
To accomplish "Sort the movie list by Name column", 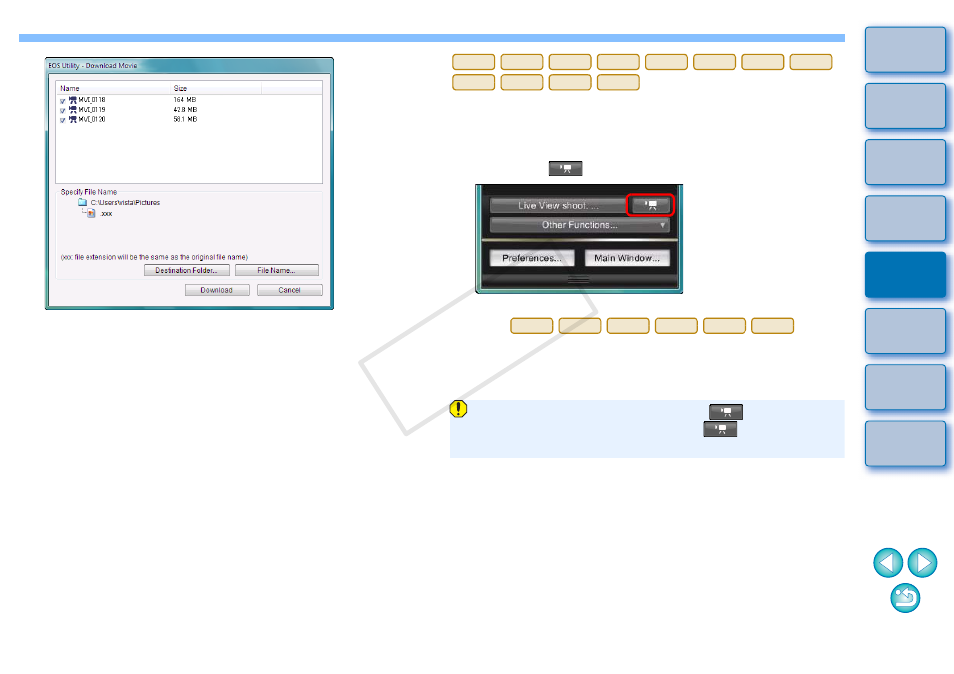I will pyautogui.click(x=114, y=89).
